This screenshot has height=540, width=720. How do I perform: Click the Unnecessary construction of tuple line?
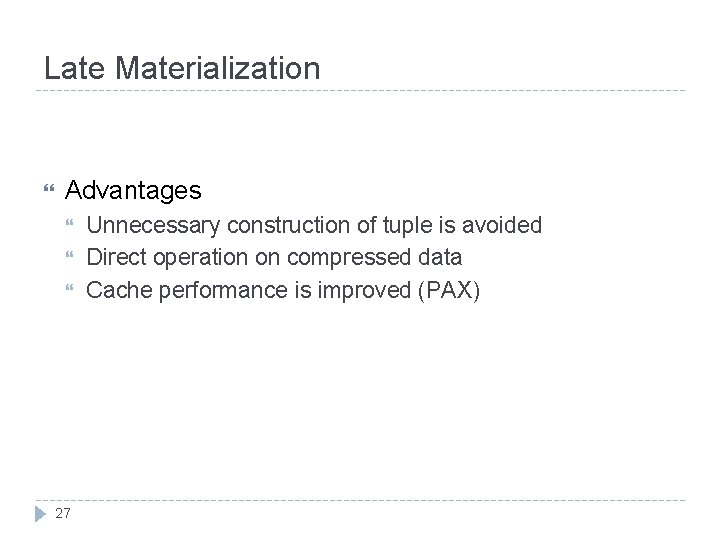(x=314, y=225)
